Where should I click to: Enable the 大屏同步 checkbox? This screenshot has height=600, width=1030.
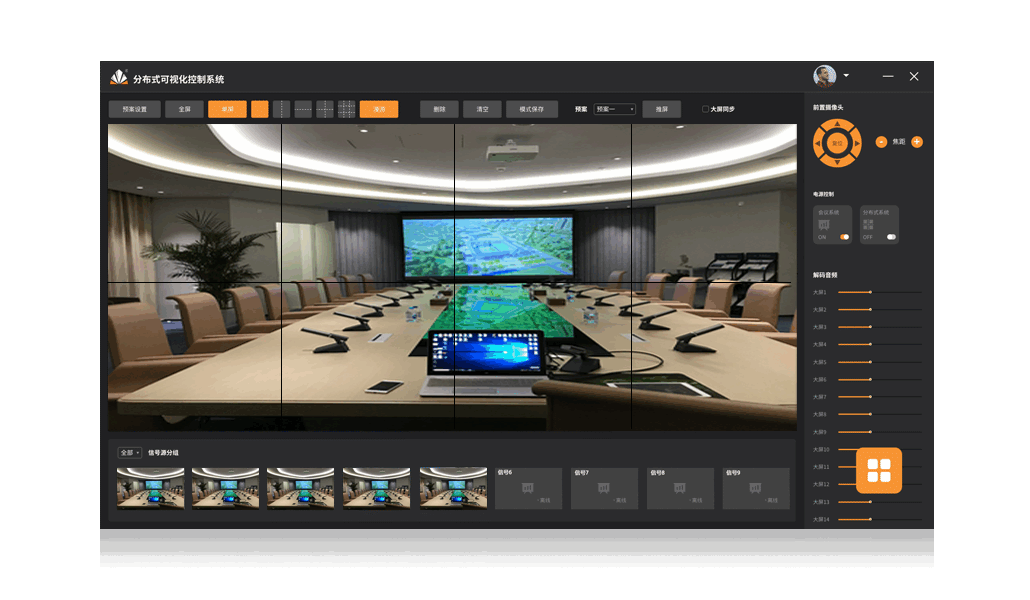705,109
